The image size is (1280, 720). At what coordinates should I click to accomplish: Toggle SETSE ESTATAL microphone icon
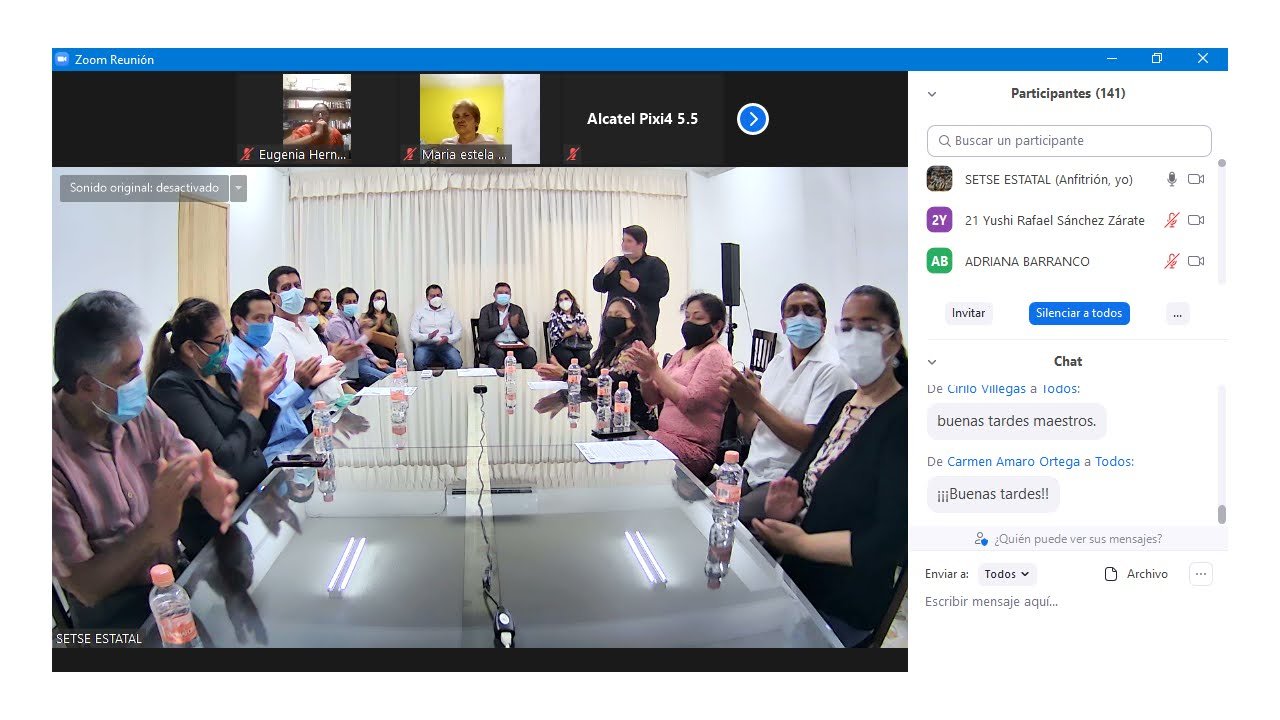tap(1172, 179)
